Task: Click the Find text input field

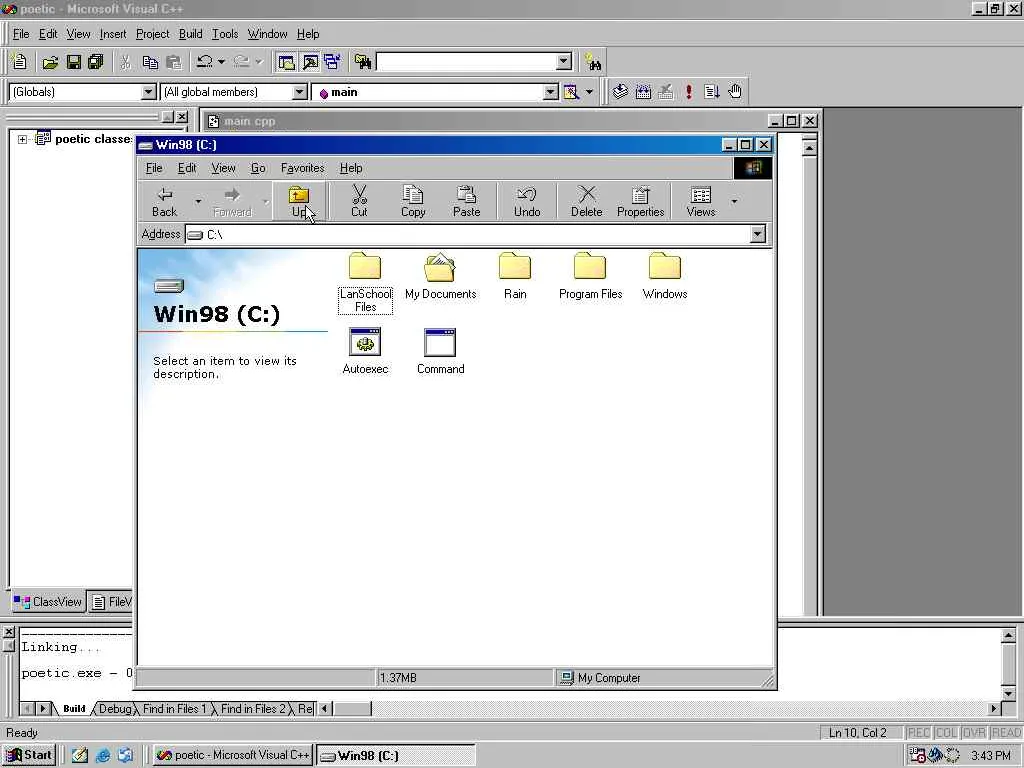Action: (x=467, y=62)
